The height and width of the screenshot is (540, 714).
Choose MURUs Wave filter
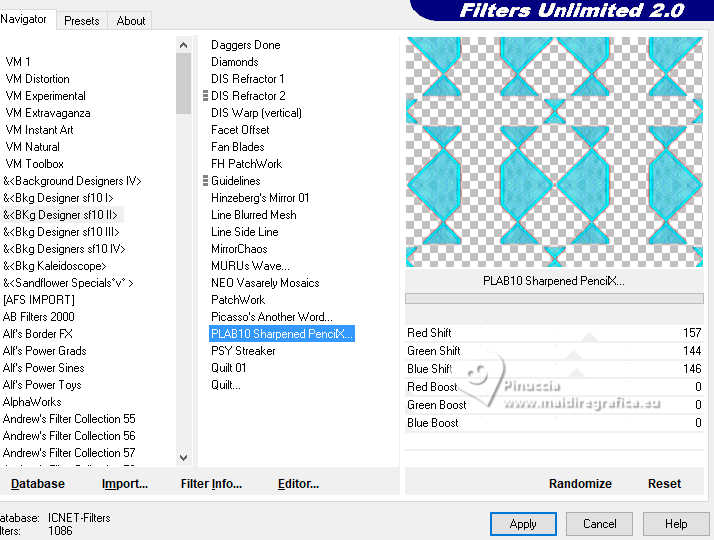coord(250,266)
